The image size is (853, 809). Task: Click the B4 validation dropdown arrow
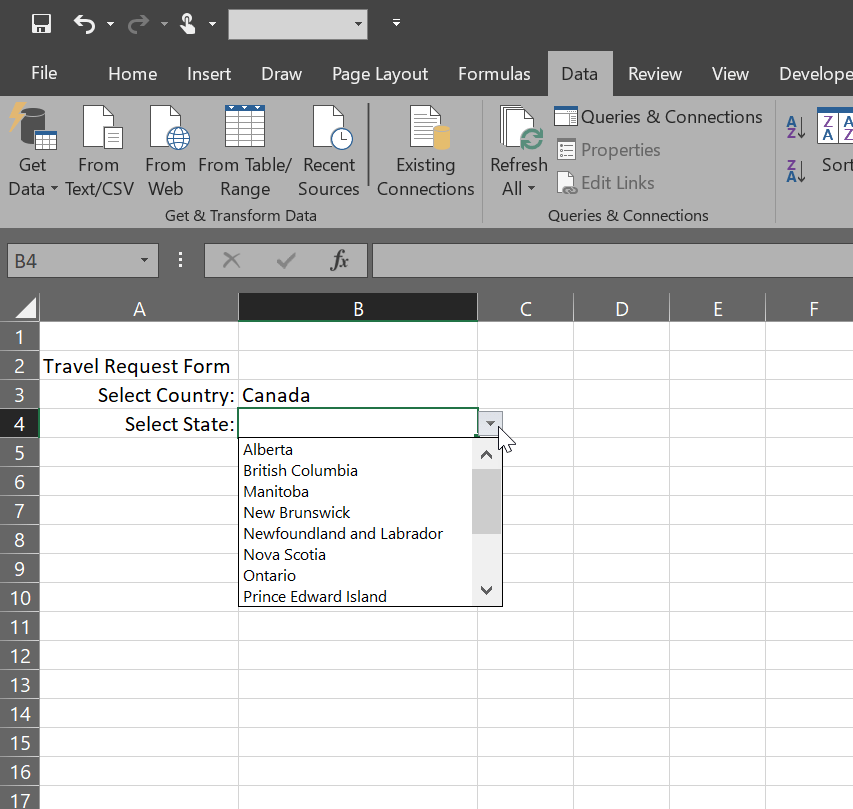(491, 423)
